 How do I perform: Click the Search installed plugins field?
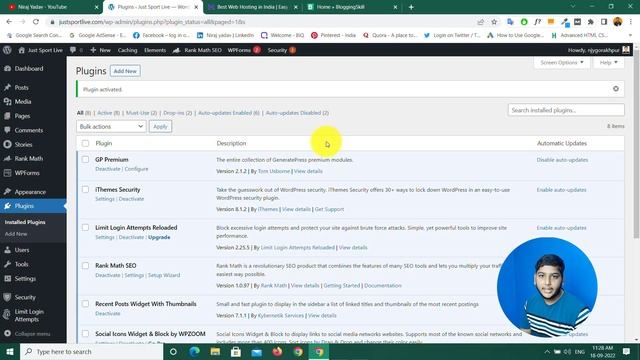566,110
